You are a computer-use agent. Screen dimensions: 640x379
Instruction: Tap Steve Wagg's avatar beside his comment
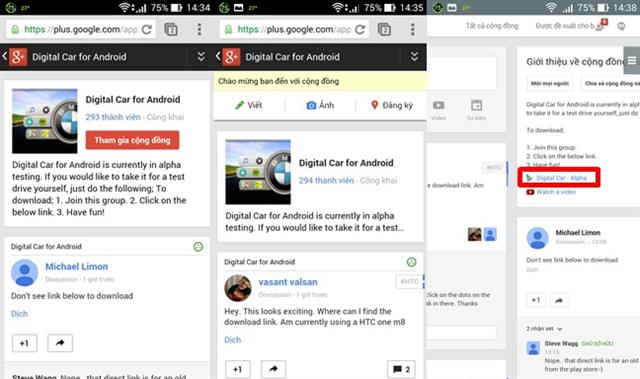click(x=533, y=348)
